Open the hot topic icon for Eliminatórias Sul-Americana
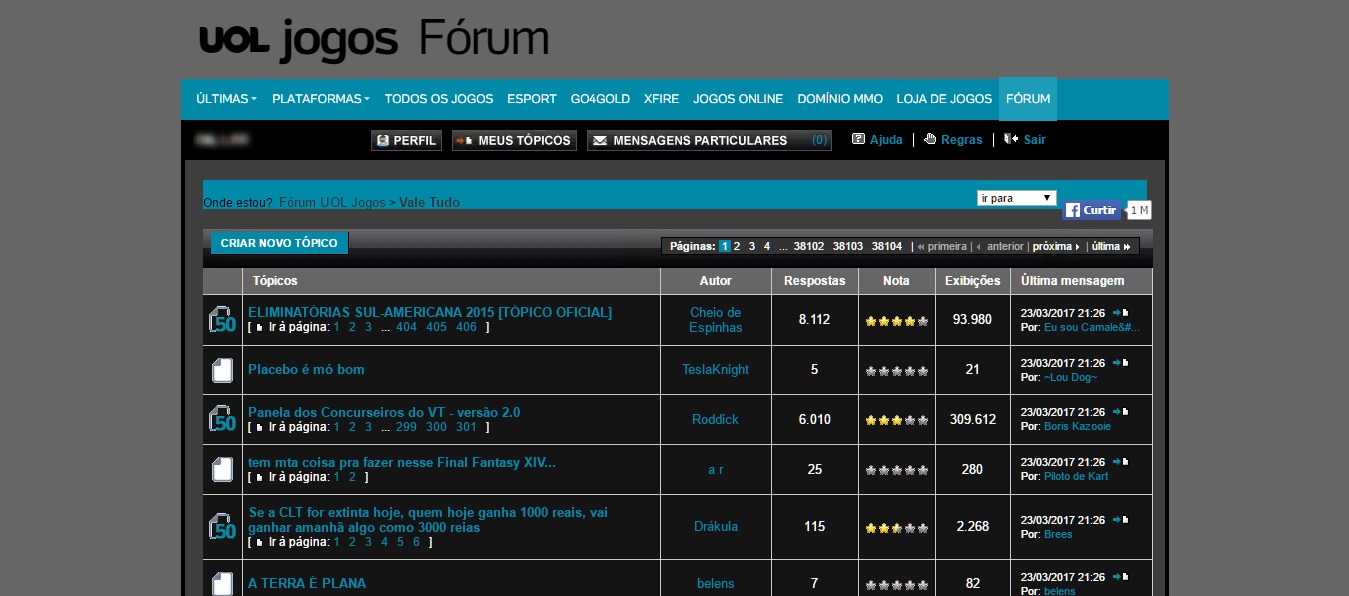 coord(222,320)
